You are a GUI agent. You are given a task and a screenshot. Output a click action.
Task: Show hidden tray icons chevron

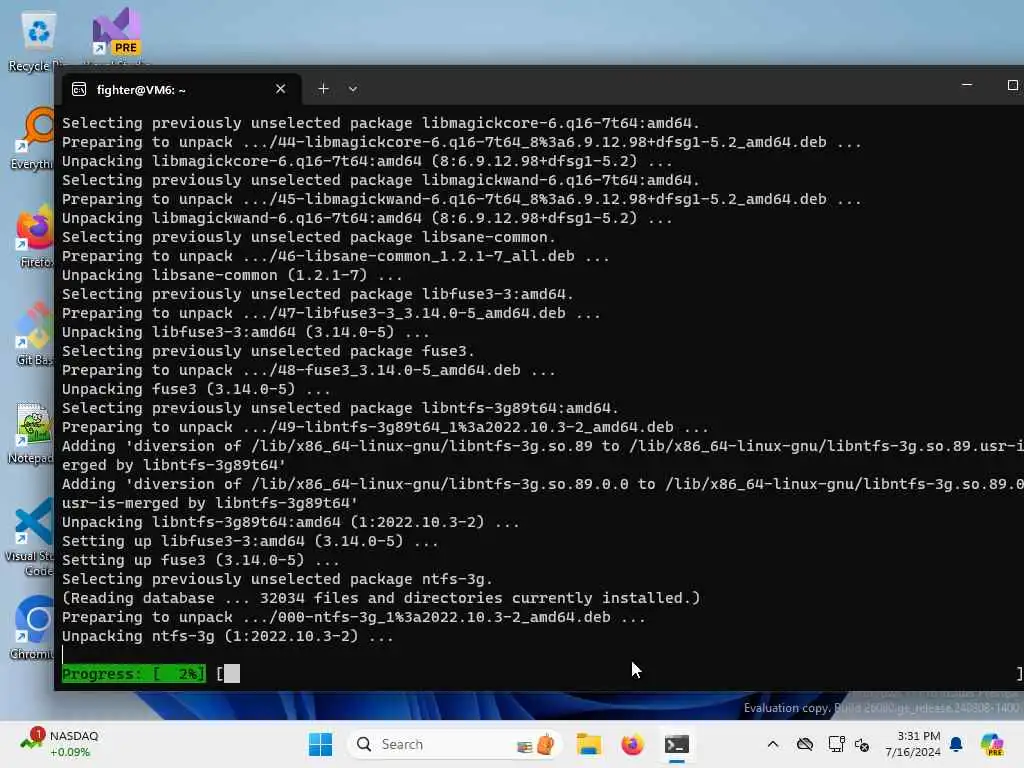[773, 744]
